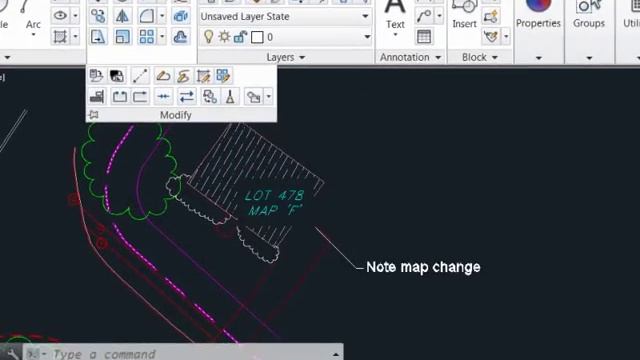Select the Offset tool
The height and width of the screenshot is (360, 640).
(180, 37)
